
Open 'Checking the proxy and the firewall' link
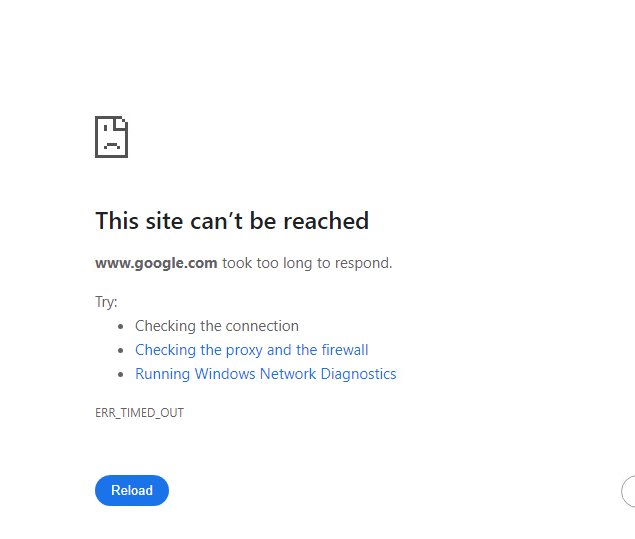pos(251,350)
